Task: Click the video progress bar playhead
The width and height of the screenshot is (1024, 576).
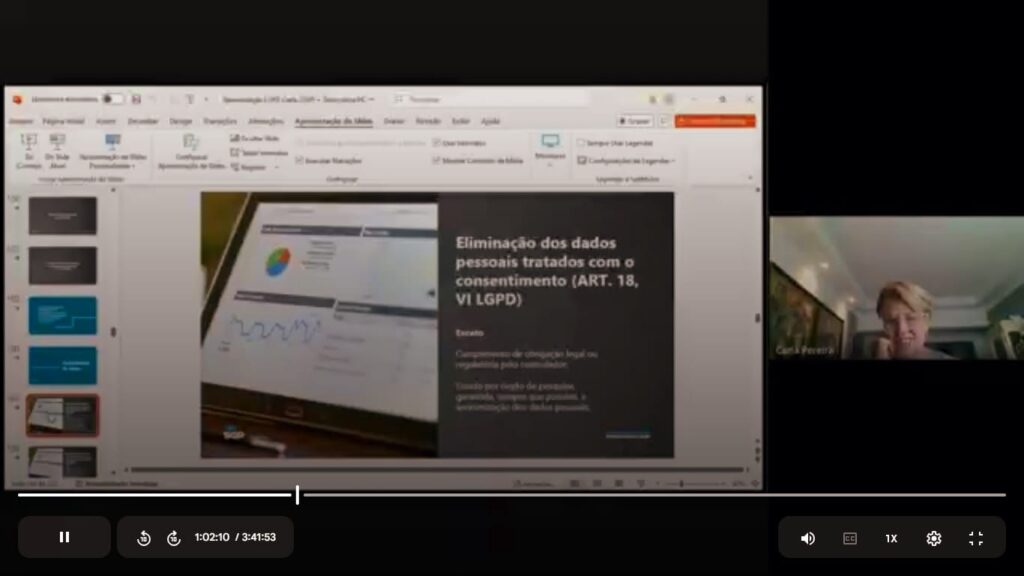Action: tap(297, 494)
